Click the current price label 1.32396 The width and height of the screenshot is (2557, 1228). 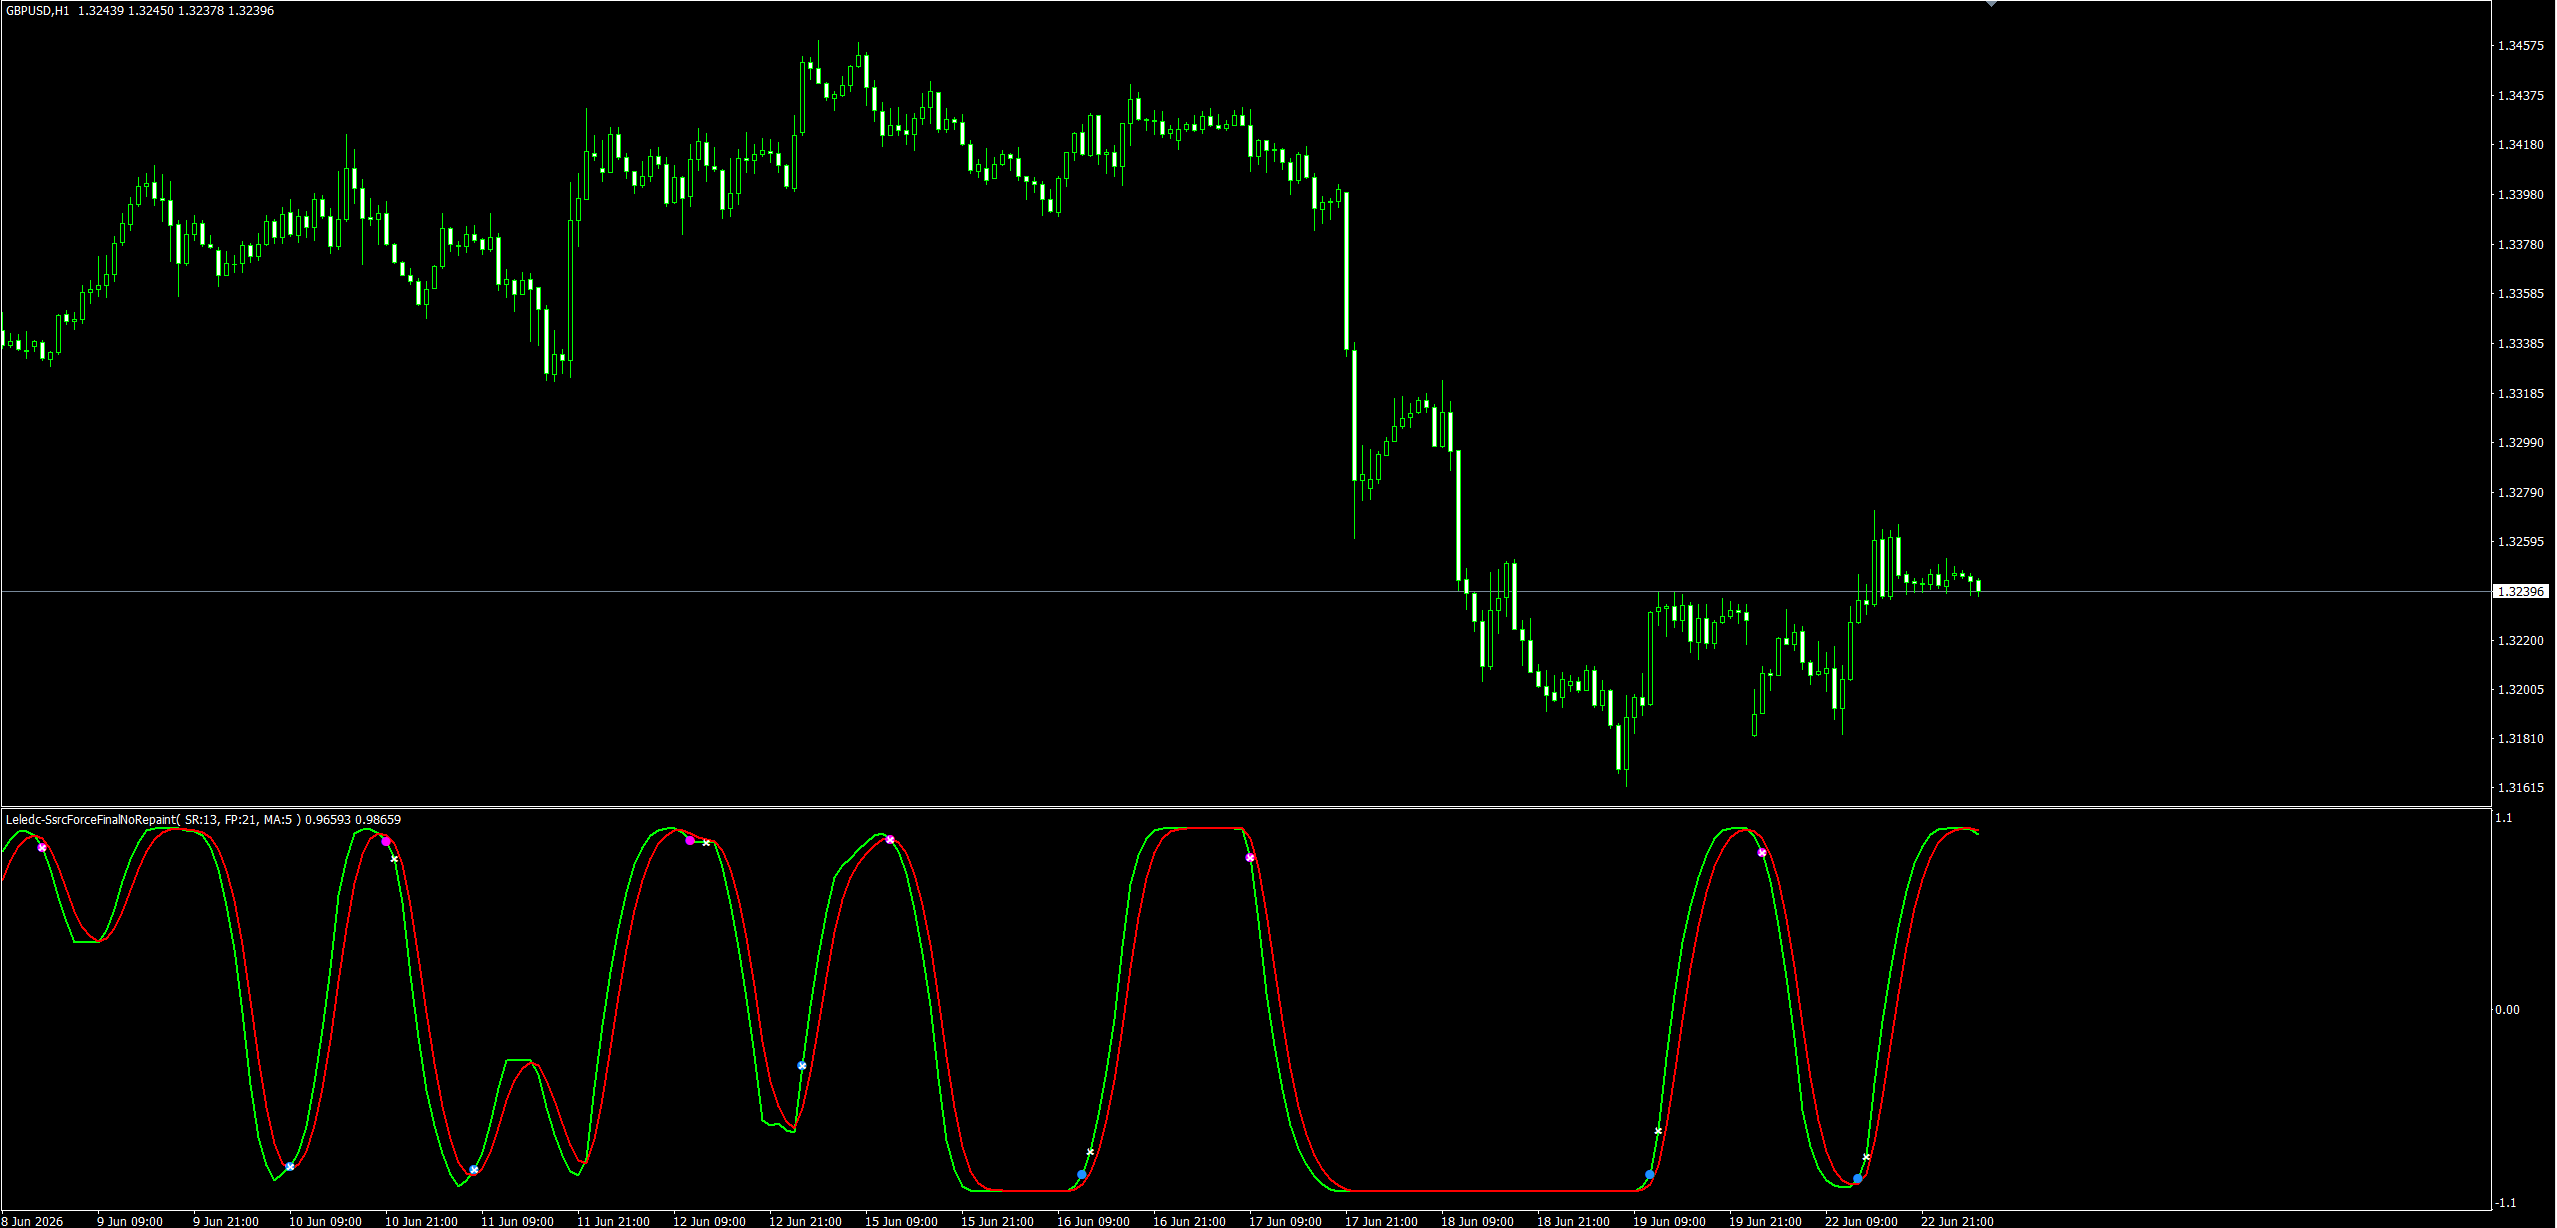2521,592
